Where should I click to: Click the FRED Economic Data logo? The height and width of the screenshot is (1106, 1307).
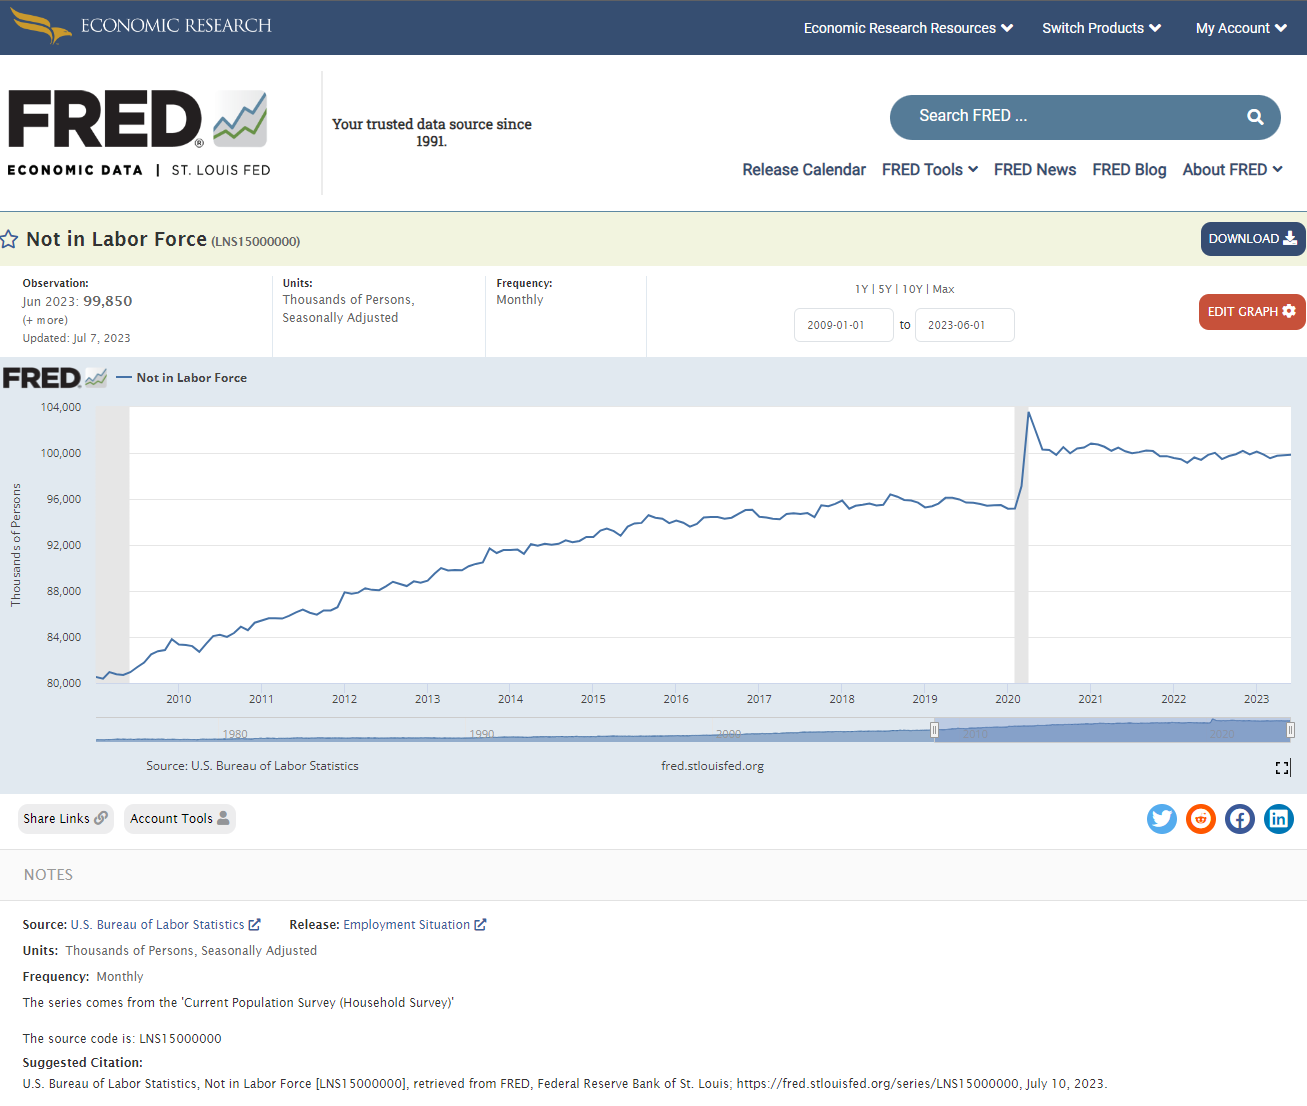click(139, 133)
